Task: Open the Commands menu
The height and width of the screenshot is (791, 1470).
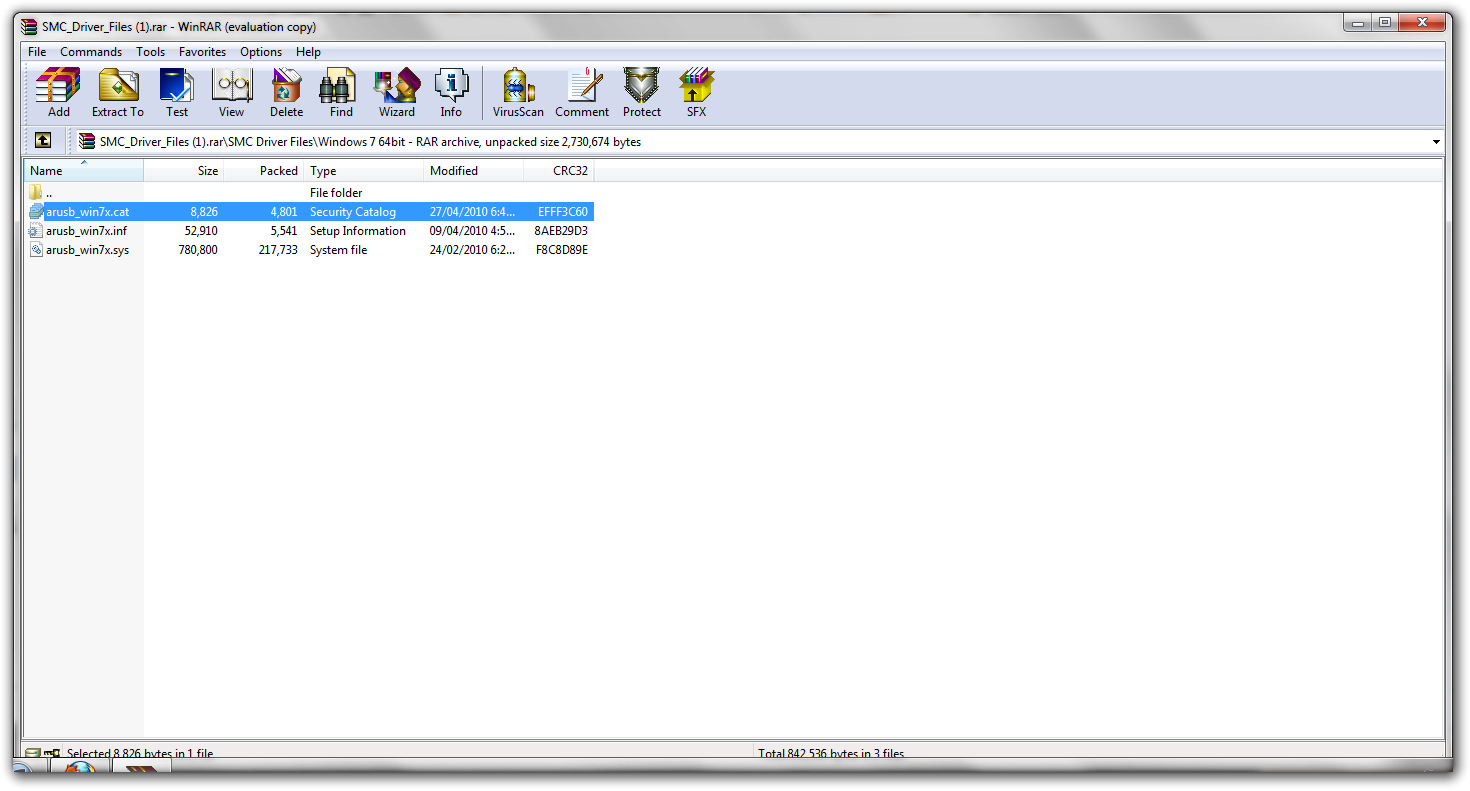Action: 91,52
